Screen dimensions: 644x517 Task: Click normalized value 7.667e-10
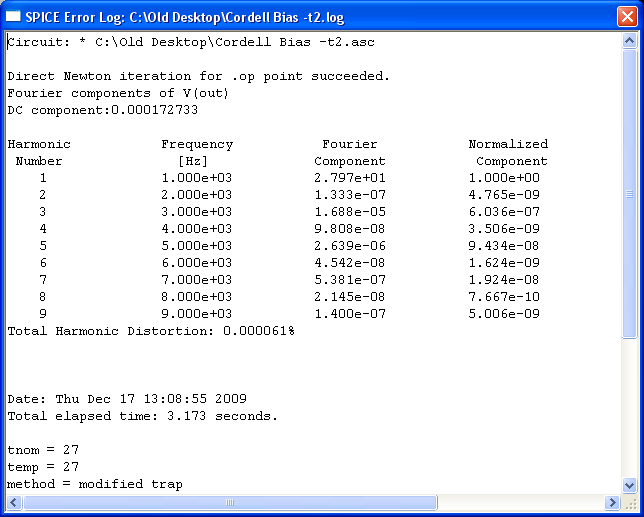pyautogui.click(x=504, y=297)
